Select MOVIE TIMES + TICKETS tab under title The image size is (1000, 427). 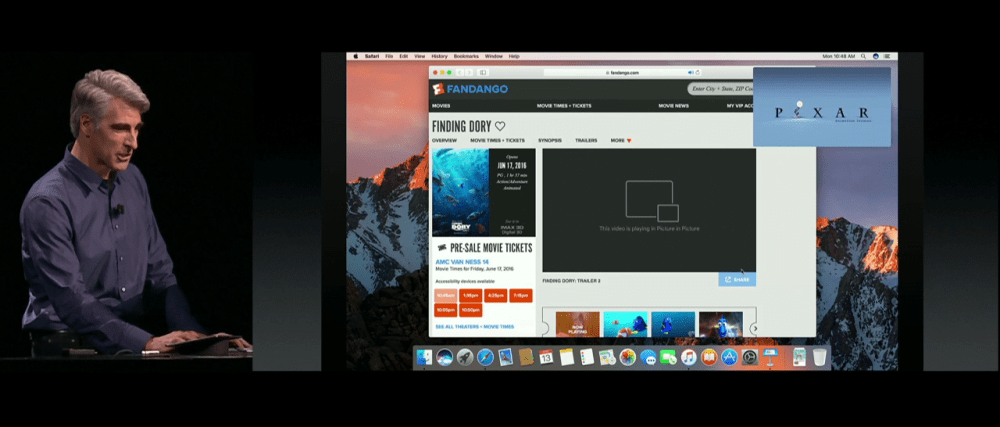[497, 140]
